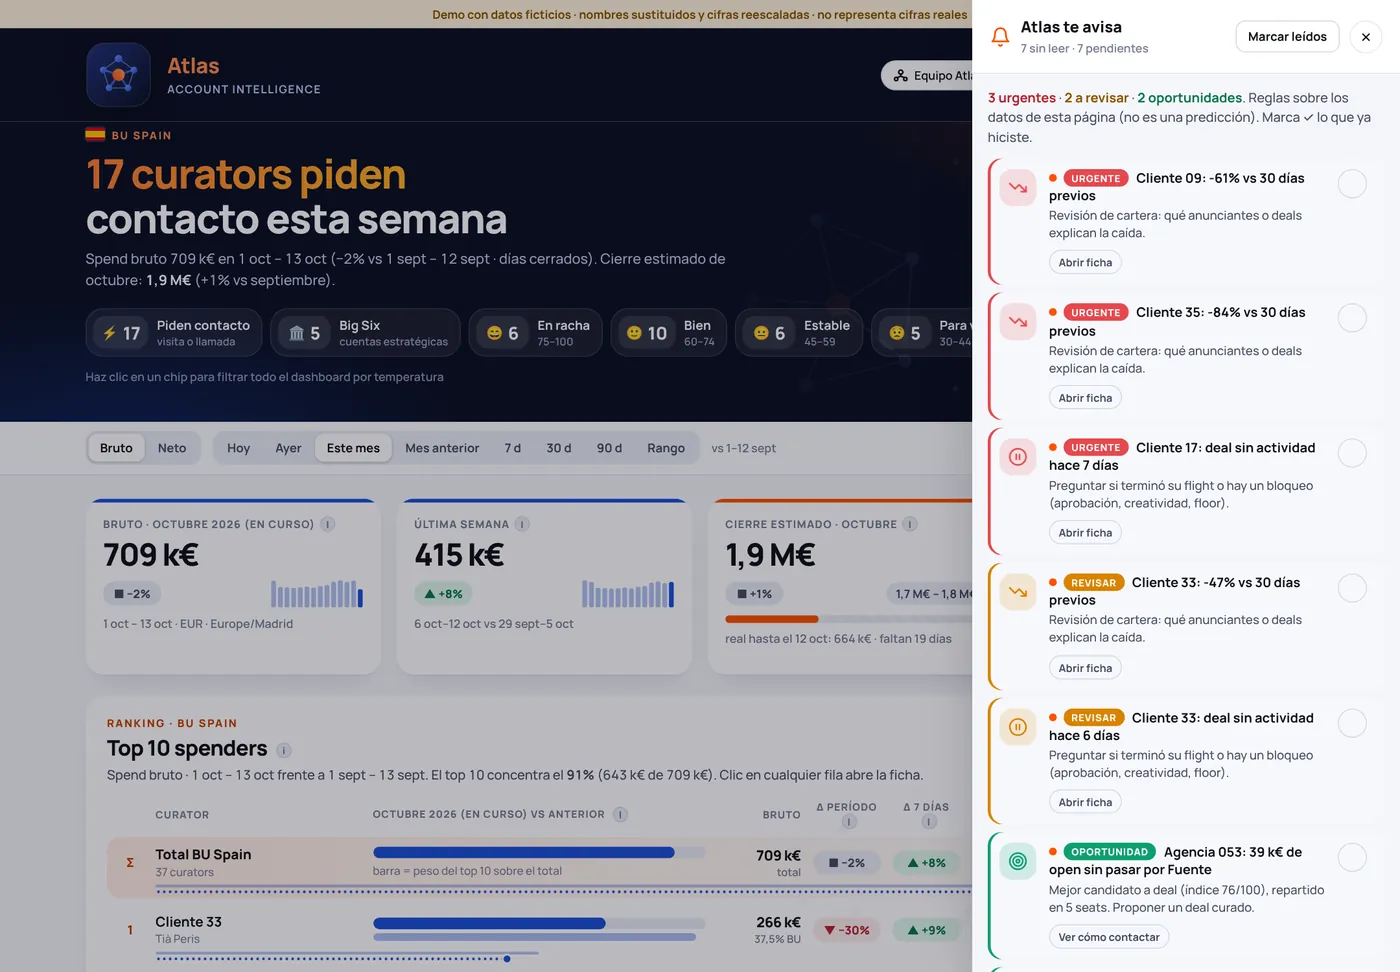Mark Cliente 09 -61% alert as done
The height and width of the screenshot is (972, 1400).
tap(1352, 184)
